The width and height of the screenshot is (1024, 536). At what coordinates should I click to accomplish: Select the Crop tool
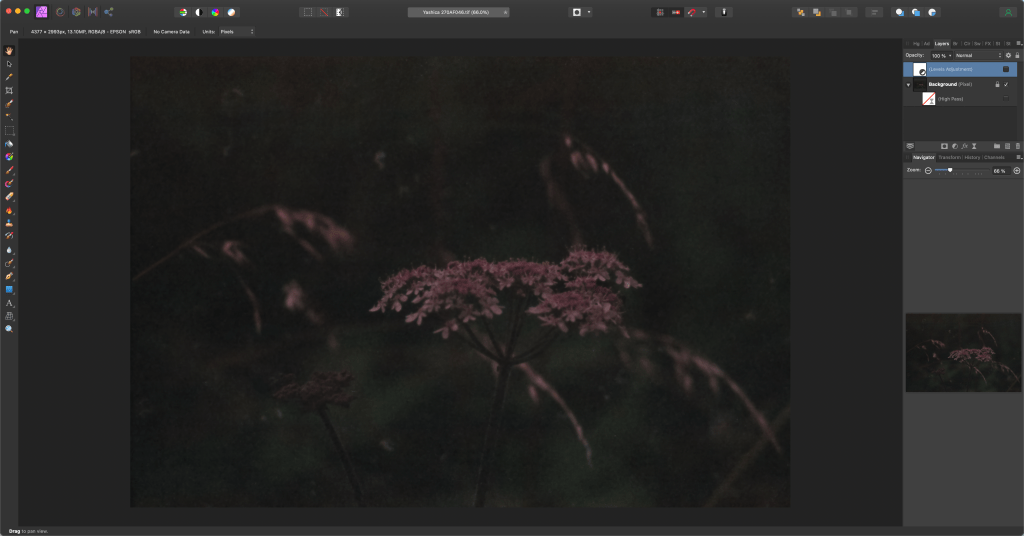coord(9,90)
